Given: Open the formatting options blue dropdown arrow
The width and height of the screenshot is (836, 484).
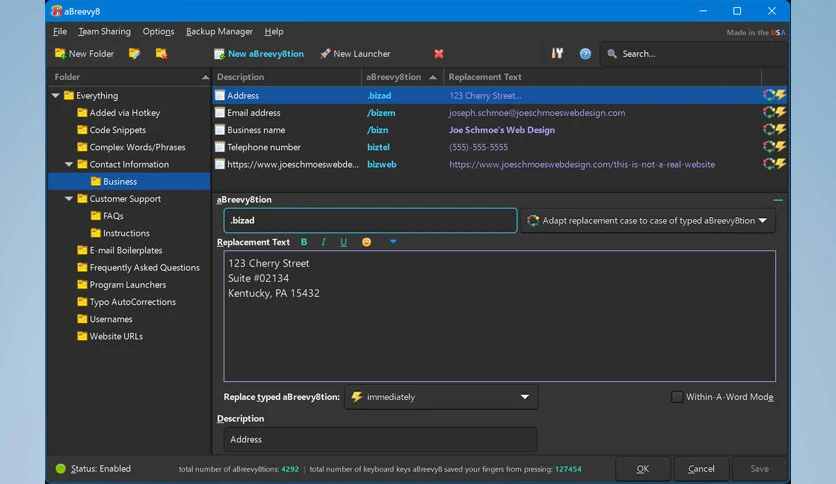Looking at the screenshot, I should point(393,241).
